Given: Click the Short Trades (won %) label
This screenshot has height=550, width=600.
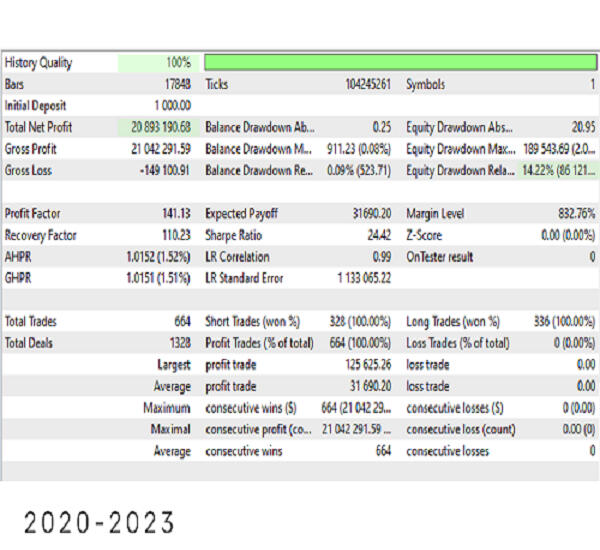Looking at the screenshot, I should [250, 322].
